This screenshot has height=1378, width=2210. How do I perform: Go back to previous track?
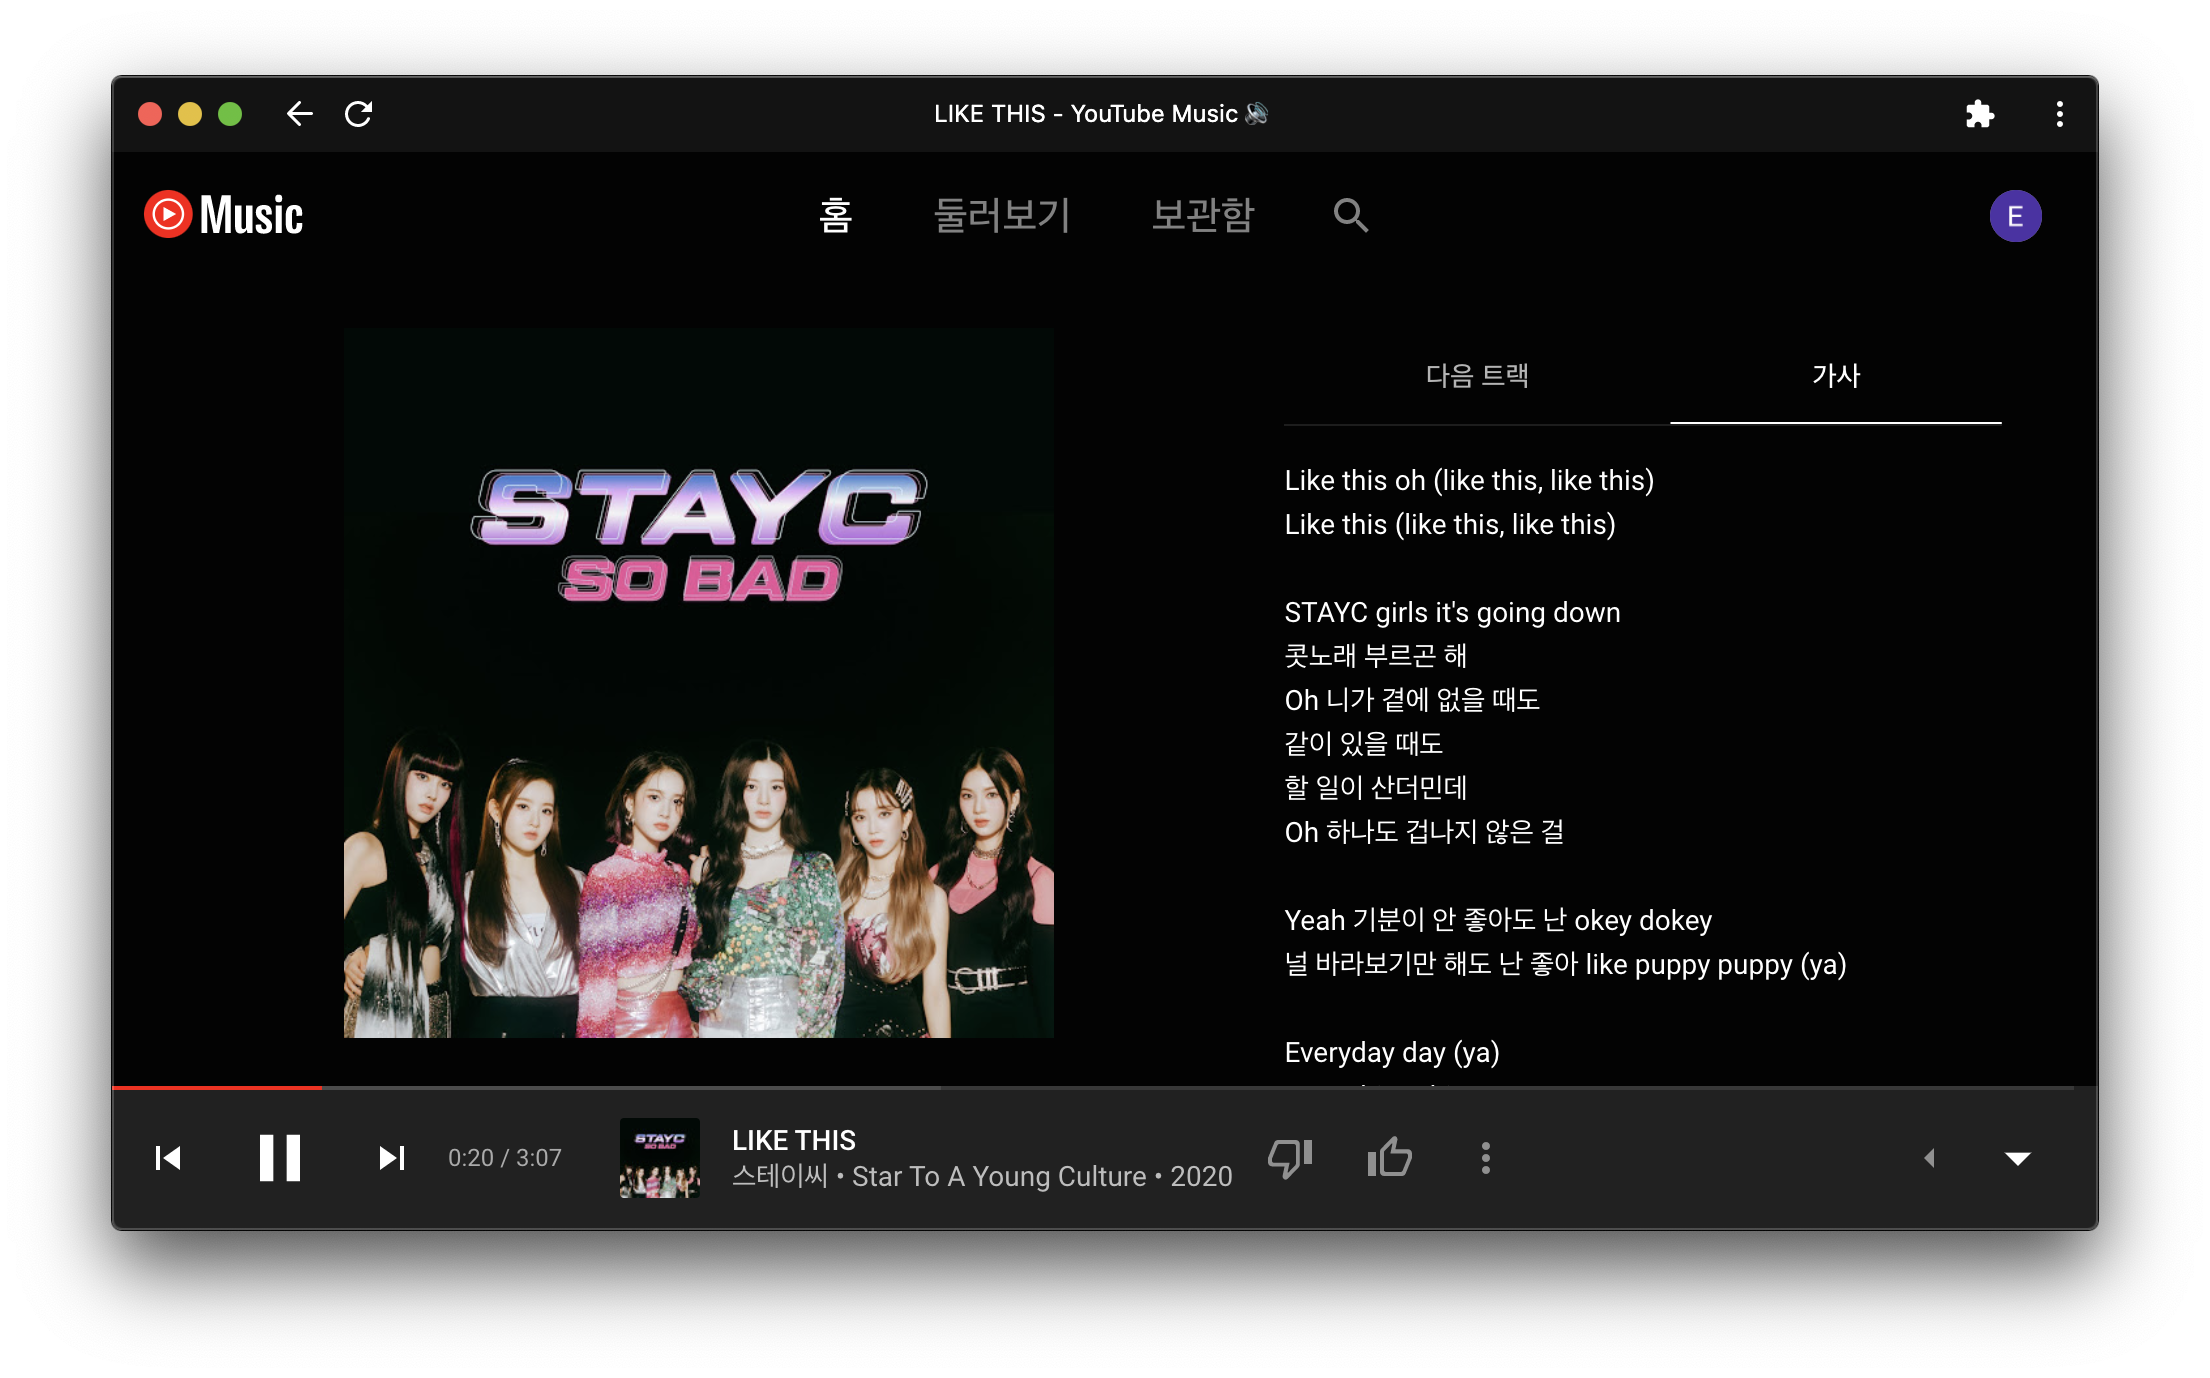pyautogui.click(x=168, y=1158)
